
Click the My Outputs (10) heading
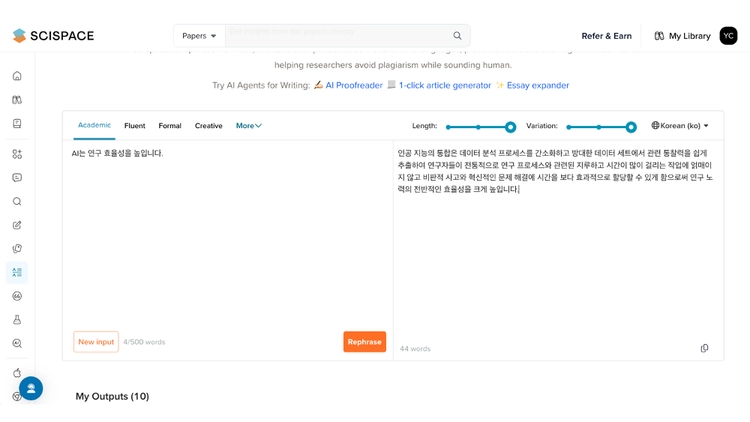click(x=112, y=396)
